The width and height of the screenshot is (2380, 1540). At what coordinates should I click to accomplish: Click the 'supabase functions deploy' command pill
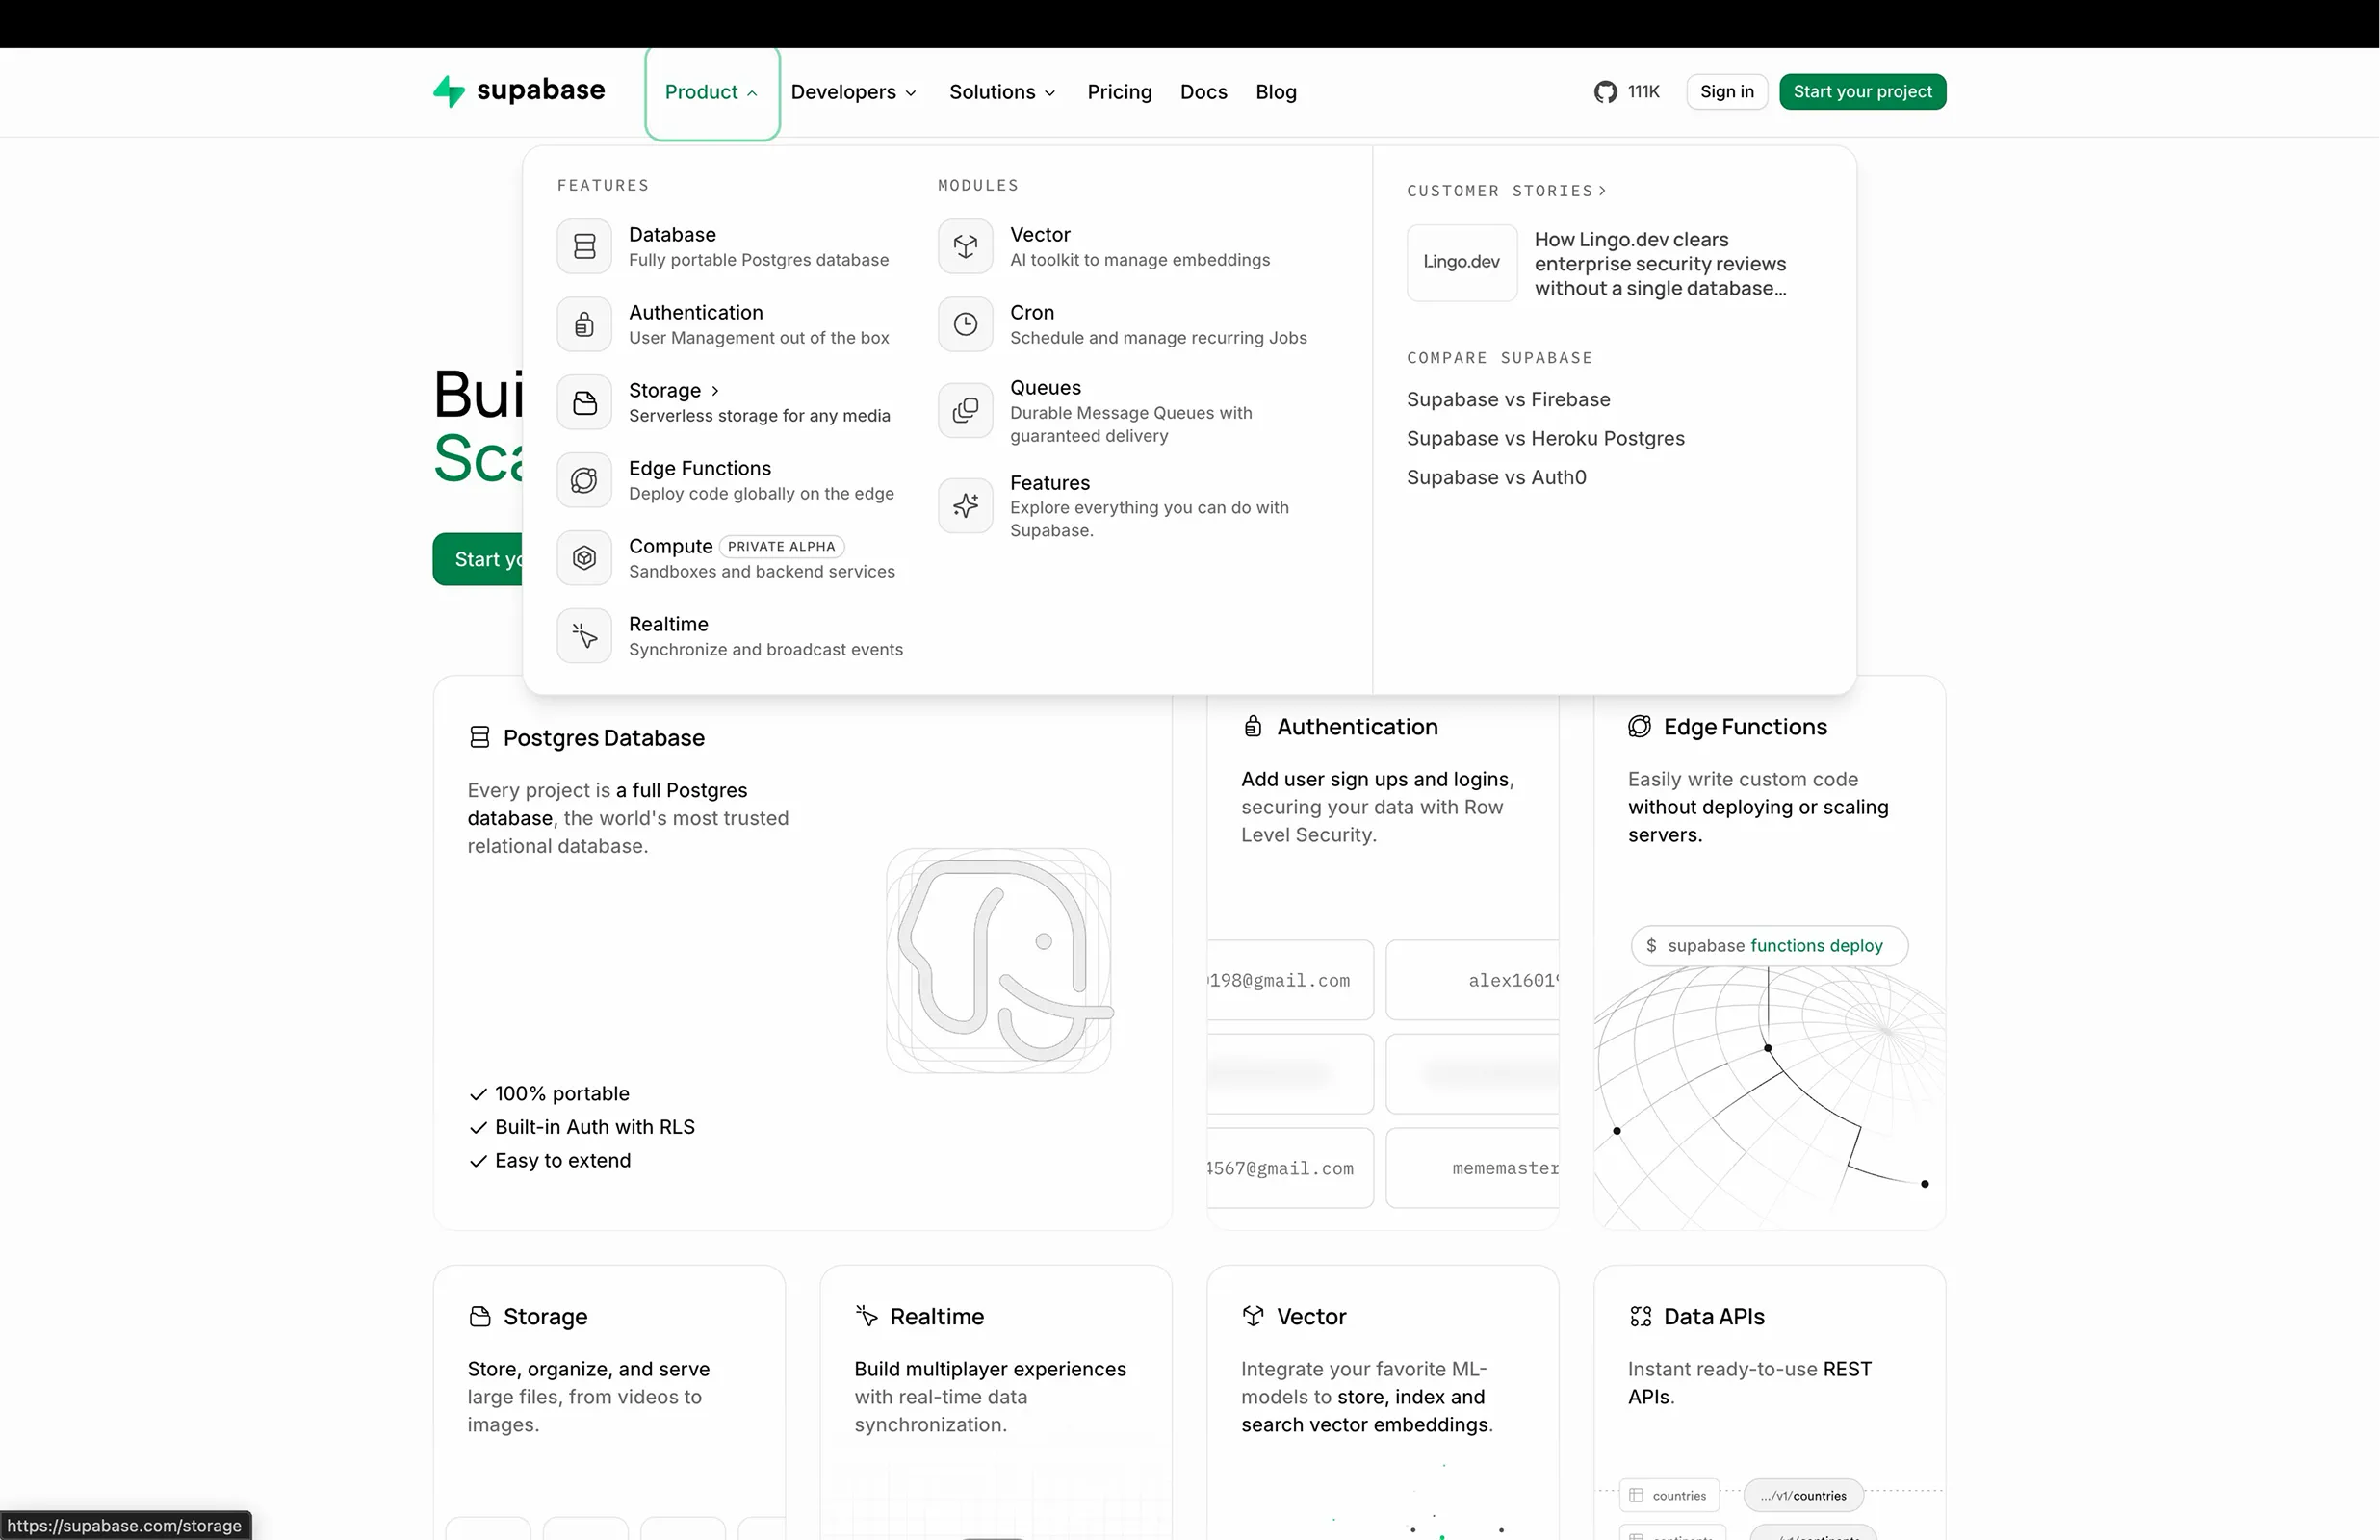tap(1768, 945)
